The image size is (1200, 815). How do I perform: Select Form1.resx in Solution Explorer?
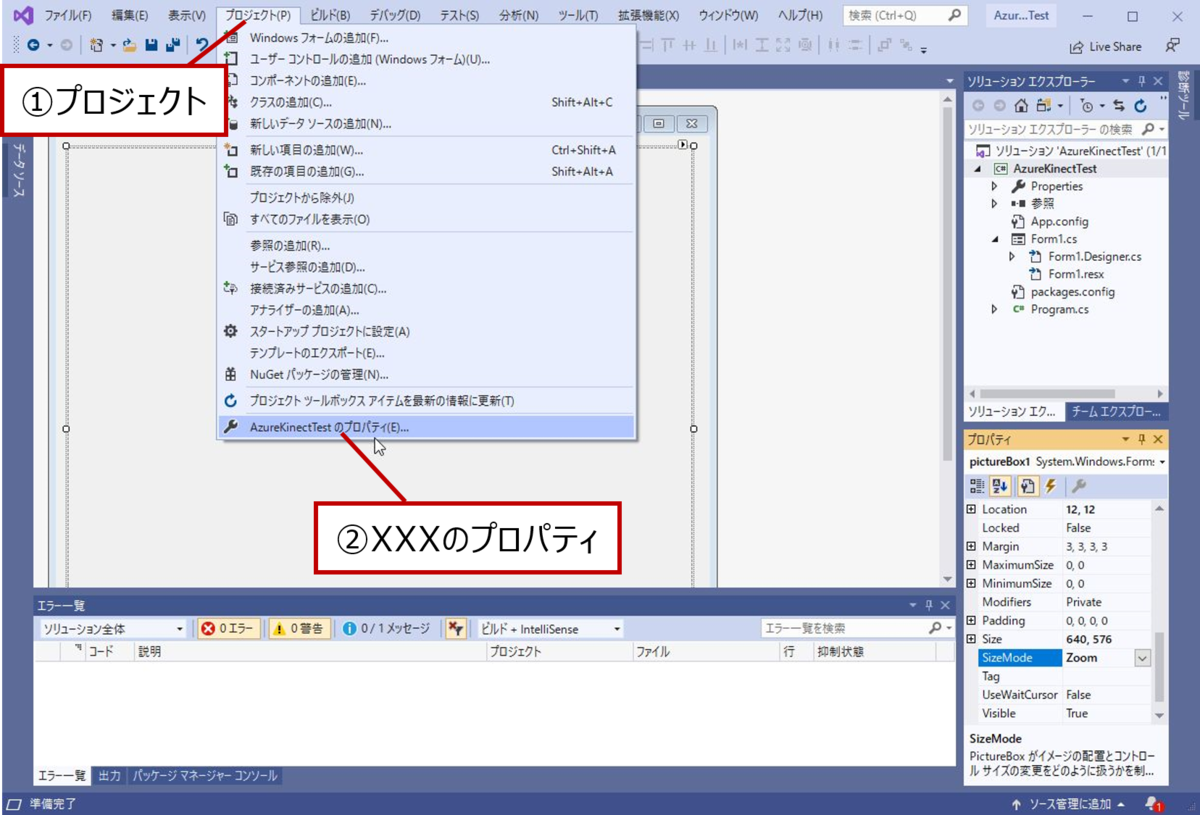(x=1076, y=274)
